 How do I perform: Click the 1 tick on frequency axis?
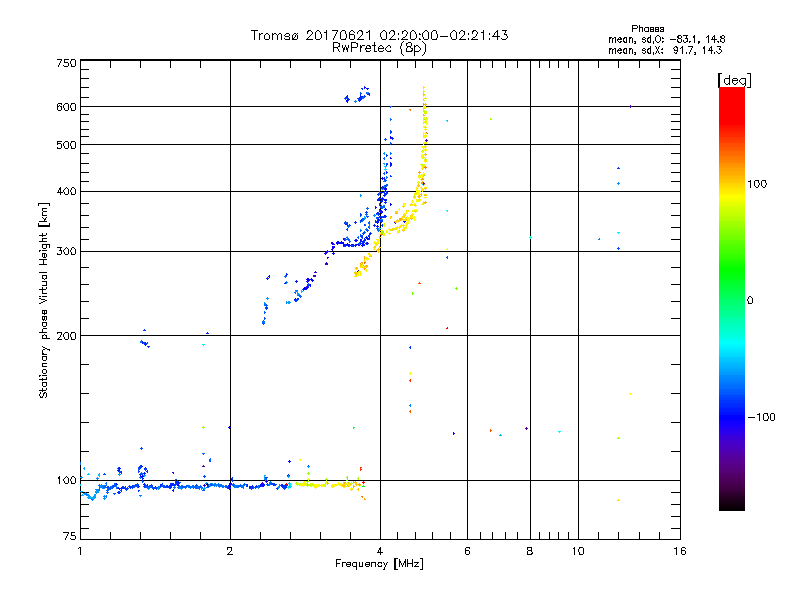(80, 552)
